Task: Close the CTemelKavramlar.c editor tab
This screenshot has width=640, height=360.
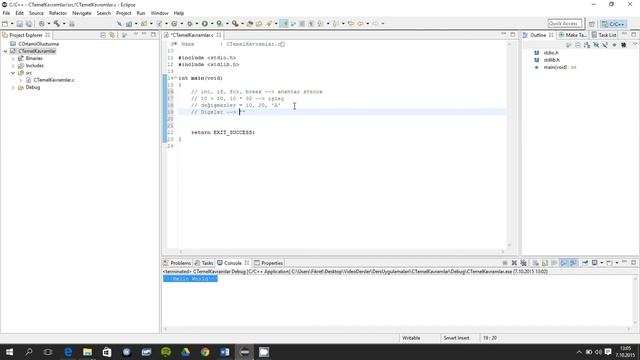Action: click(x=219, y=35)
